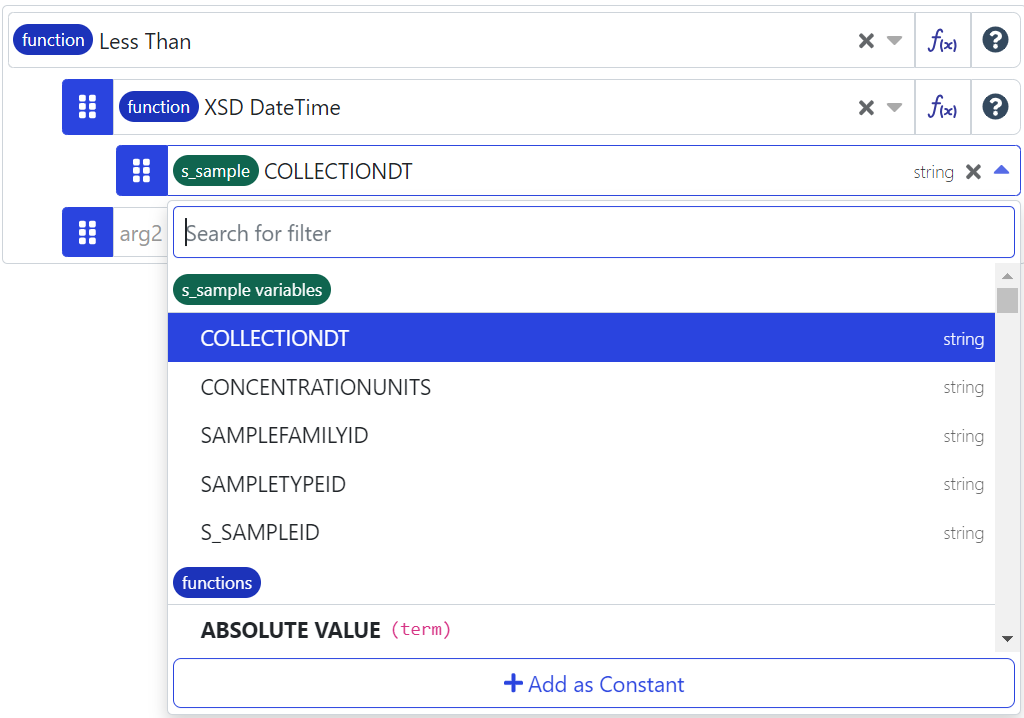The height and width of the screenshot is (718, 1024).
Task: Select CONCENTRATIONUNITS from the variable list
Action: click(x=315, y=387)
